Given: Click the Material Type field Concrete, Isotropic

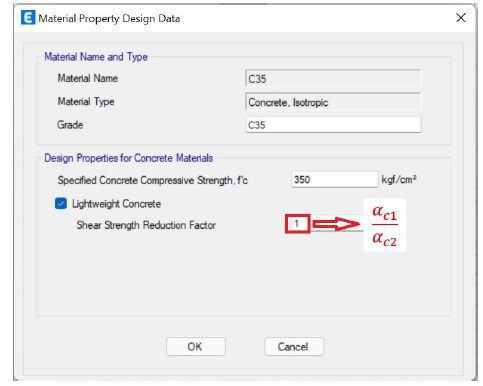Looking at the screenshot, I should tap(333, 102).
